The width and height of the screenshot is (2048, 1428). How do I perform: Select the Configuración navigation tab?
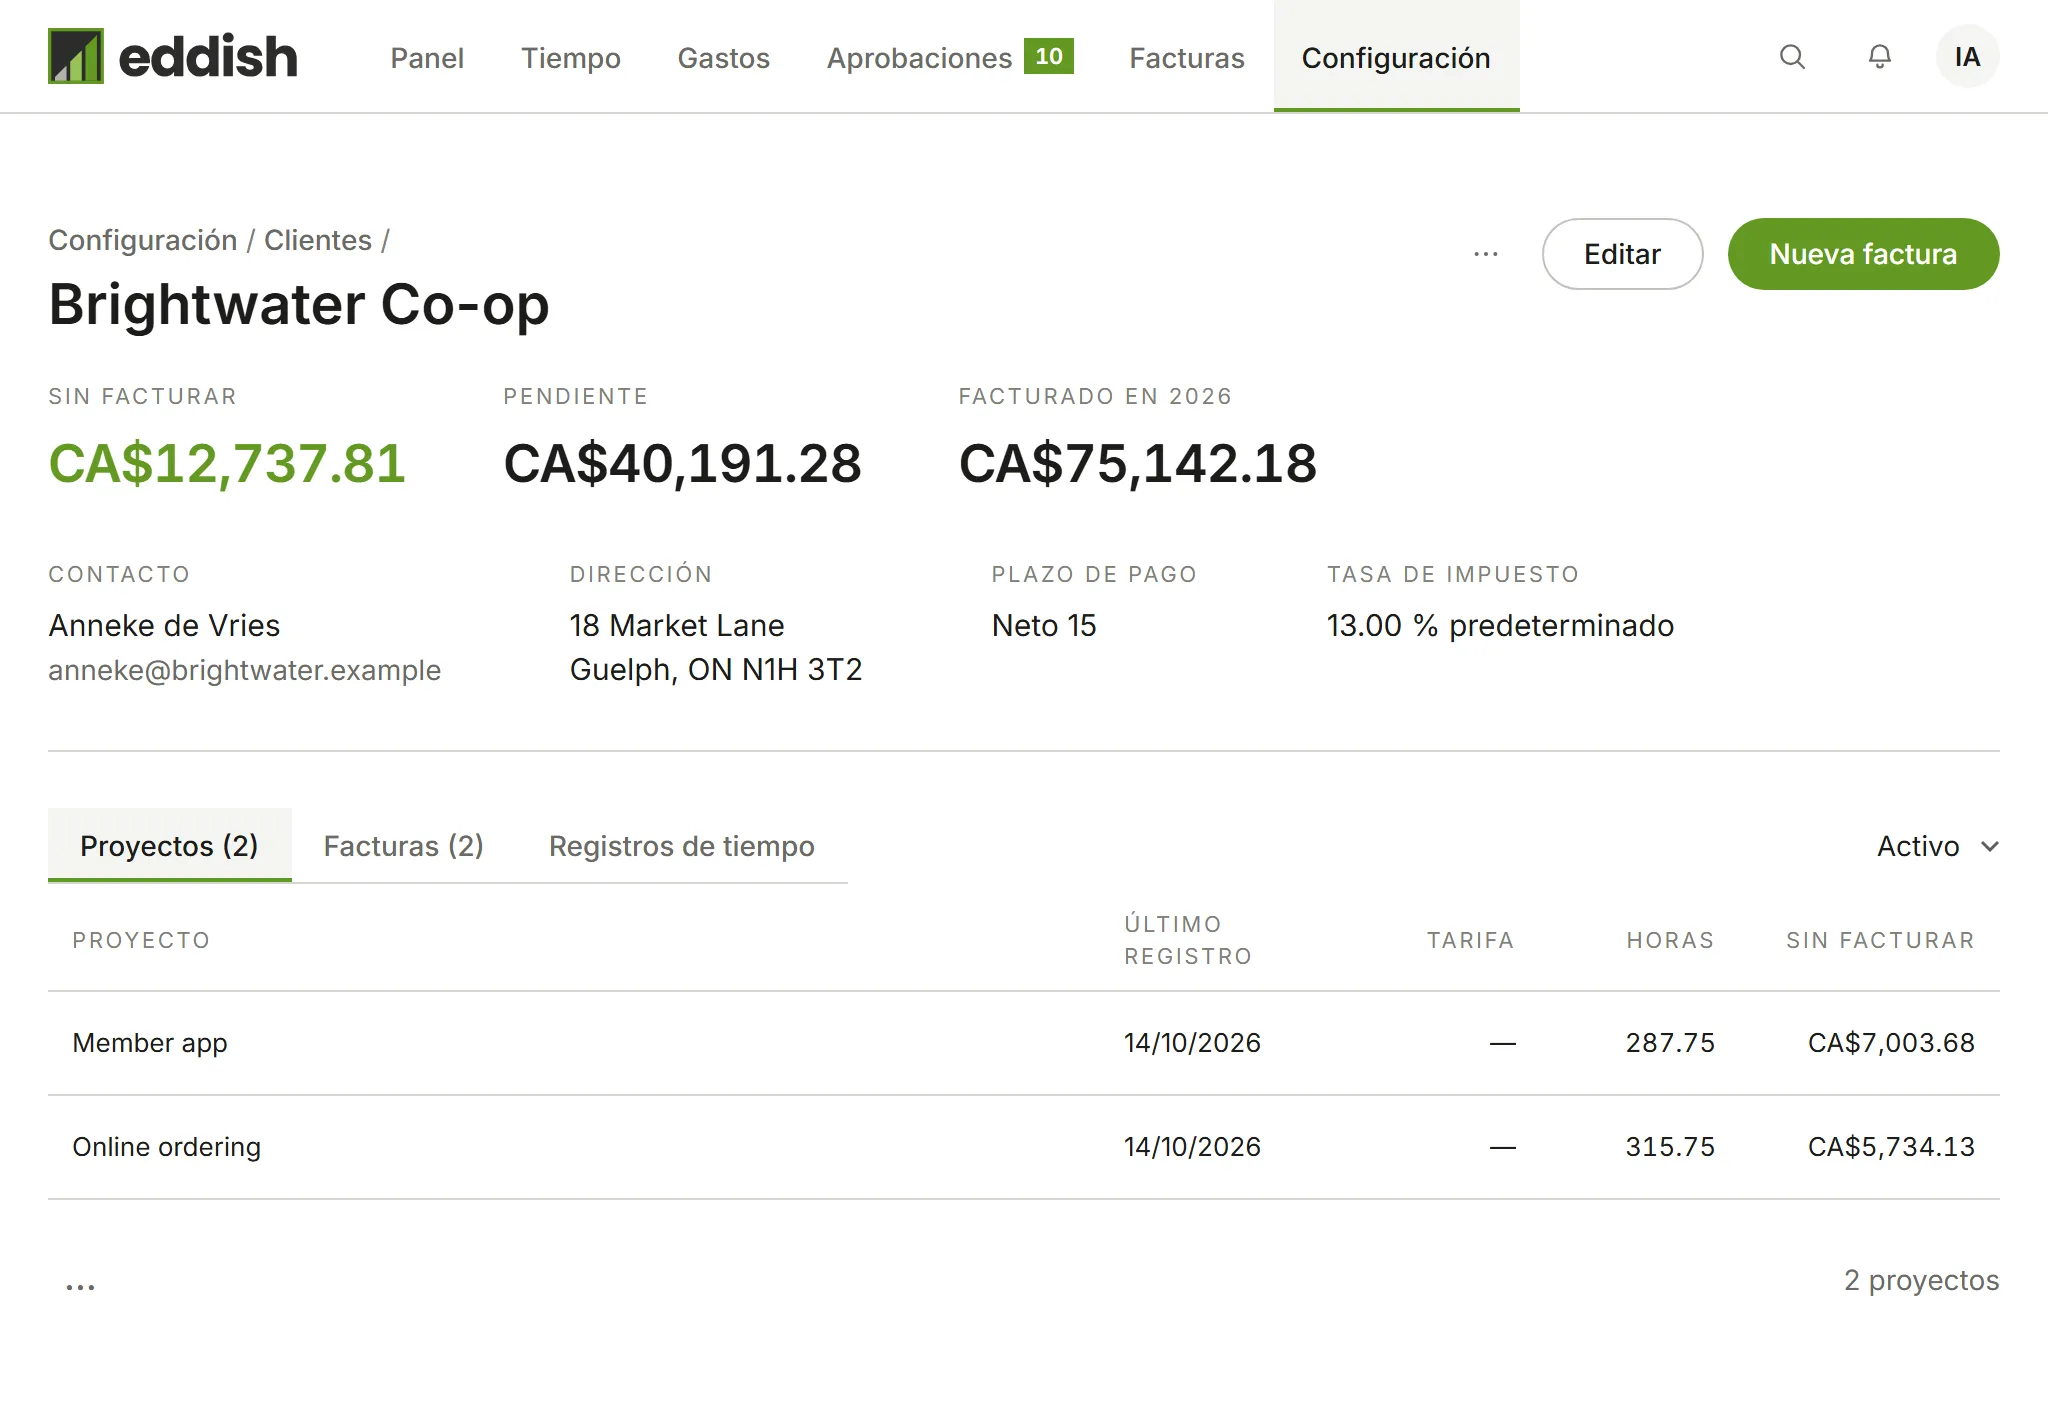coord(1396,57)
